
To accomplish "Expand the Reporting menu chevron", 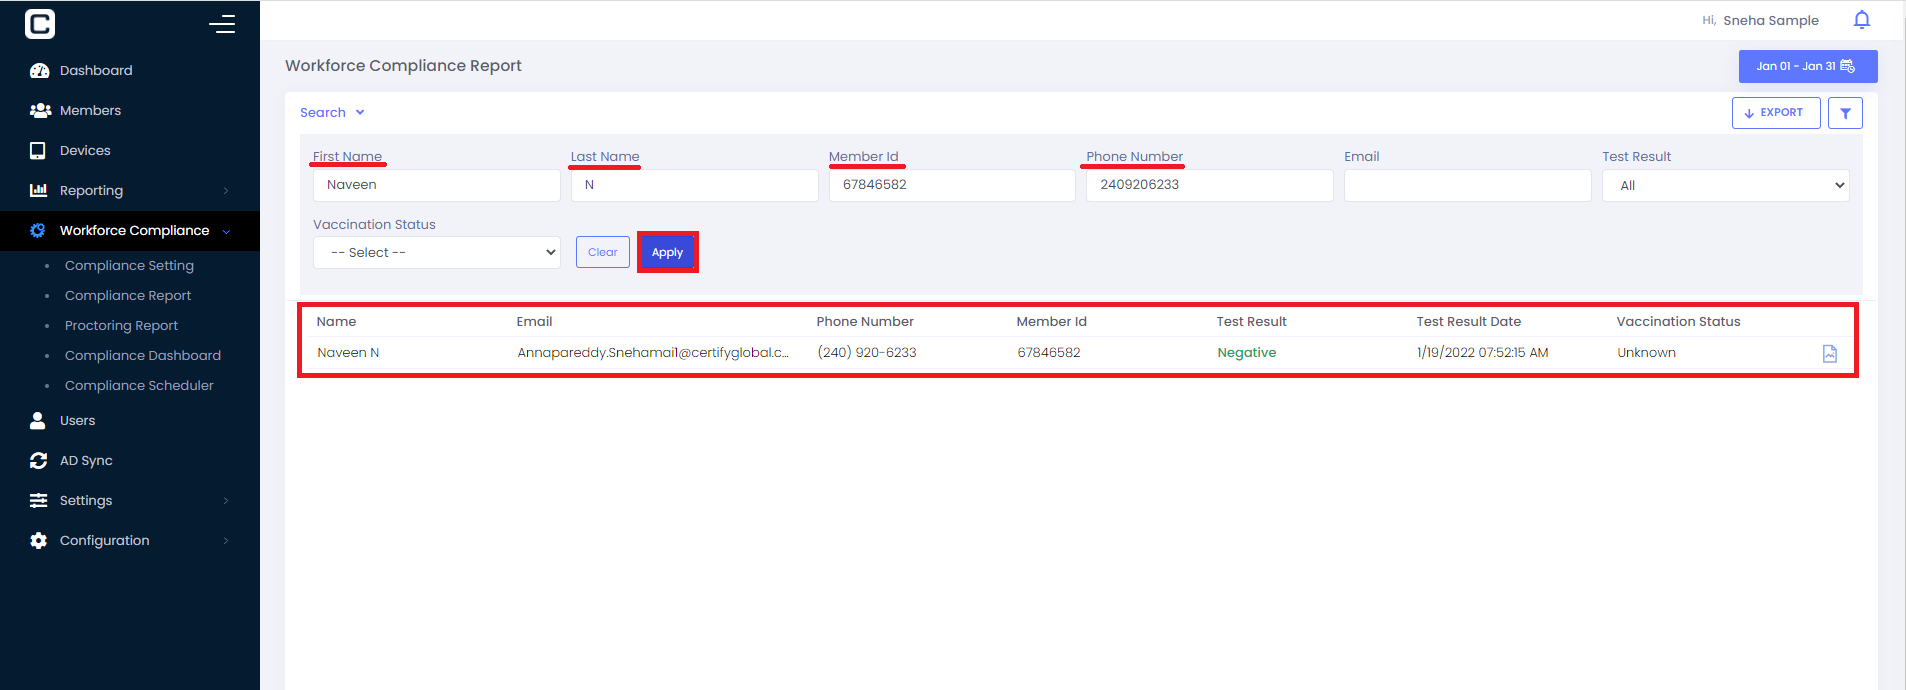I will pyautogui.click(x=226, y=191).
